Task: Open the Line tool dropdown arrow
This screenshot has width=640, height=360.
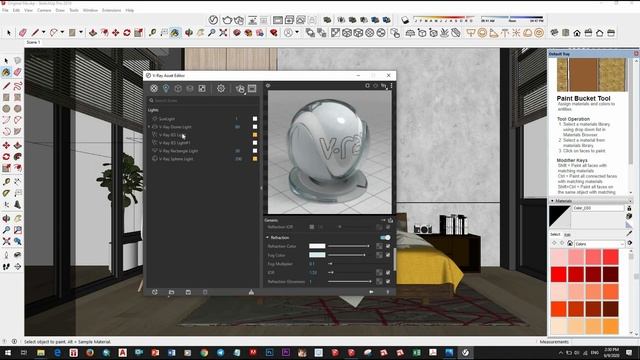Action: point(43,32)
